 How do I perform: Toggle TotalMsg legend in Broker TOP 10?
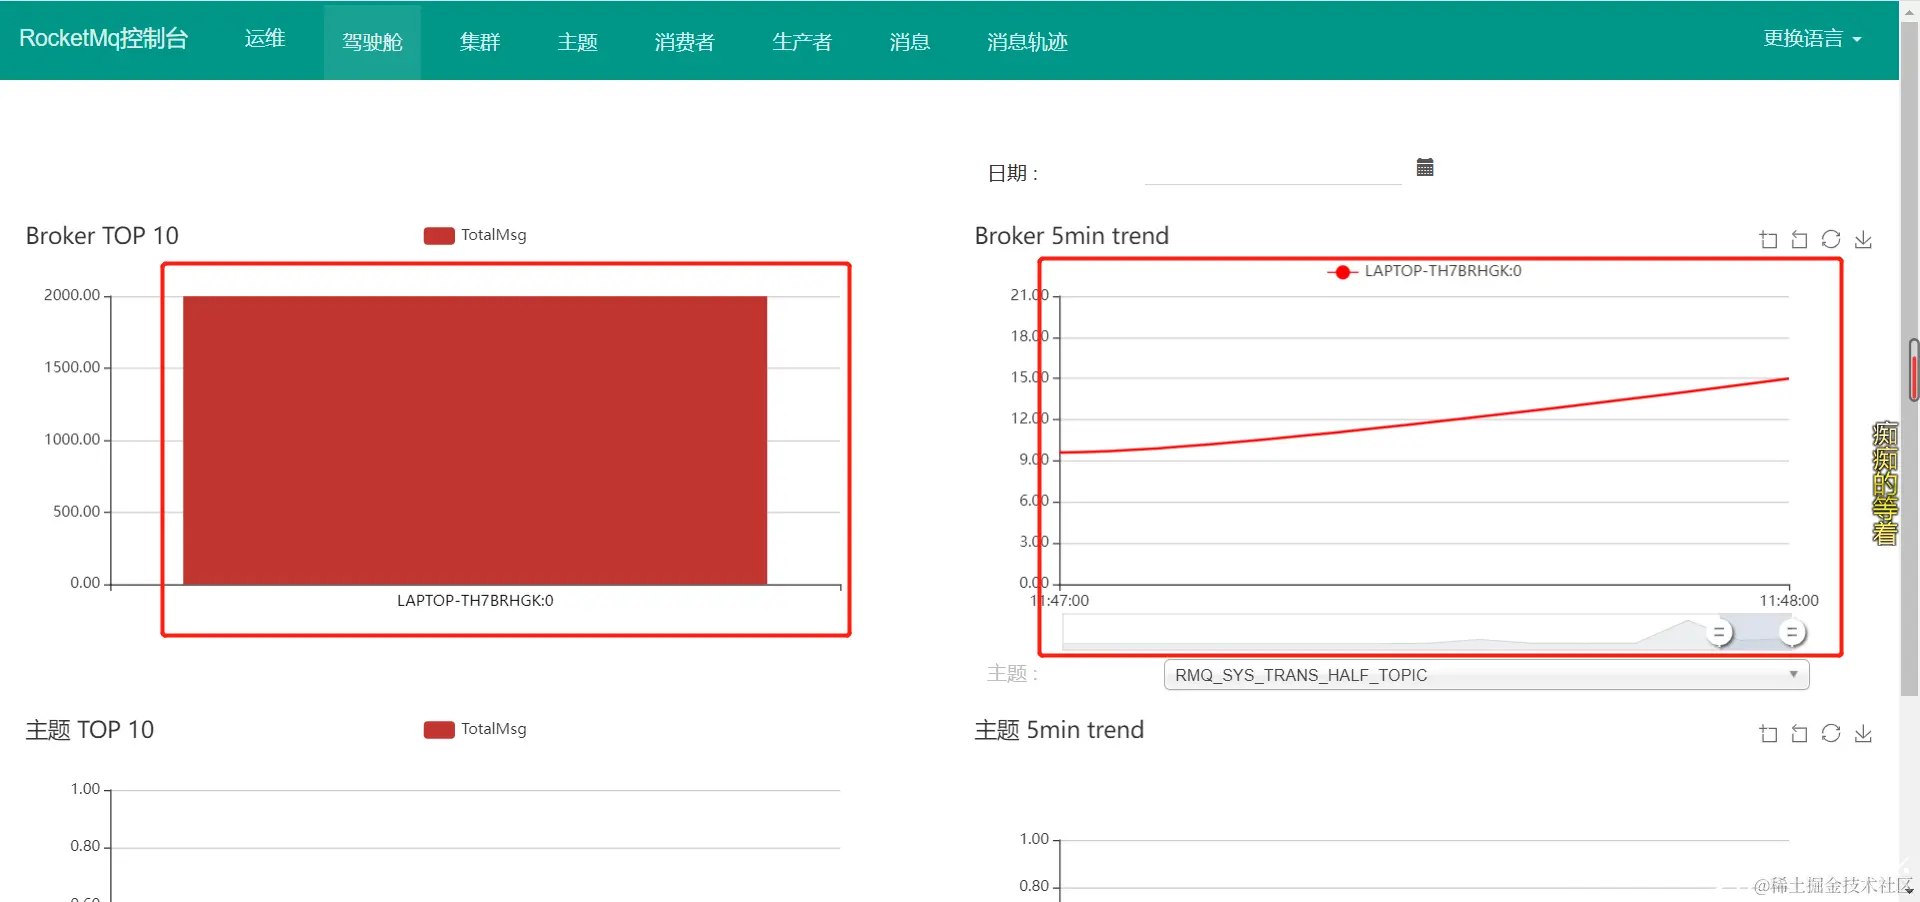pyautogui.click(x=475, y=235)
